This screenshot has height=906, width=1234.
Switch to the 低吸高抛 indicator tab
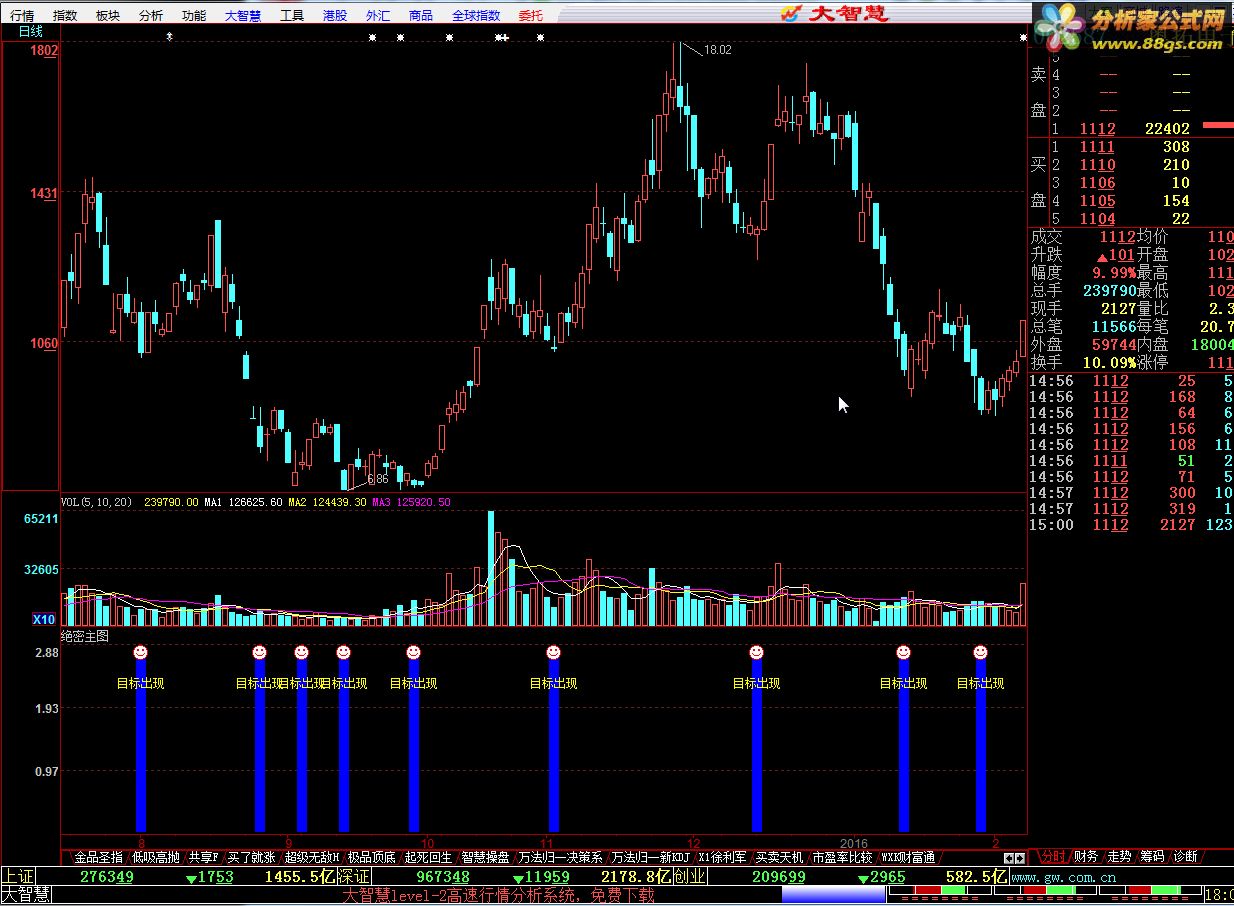click(156, 858)
